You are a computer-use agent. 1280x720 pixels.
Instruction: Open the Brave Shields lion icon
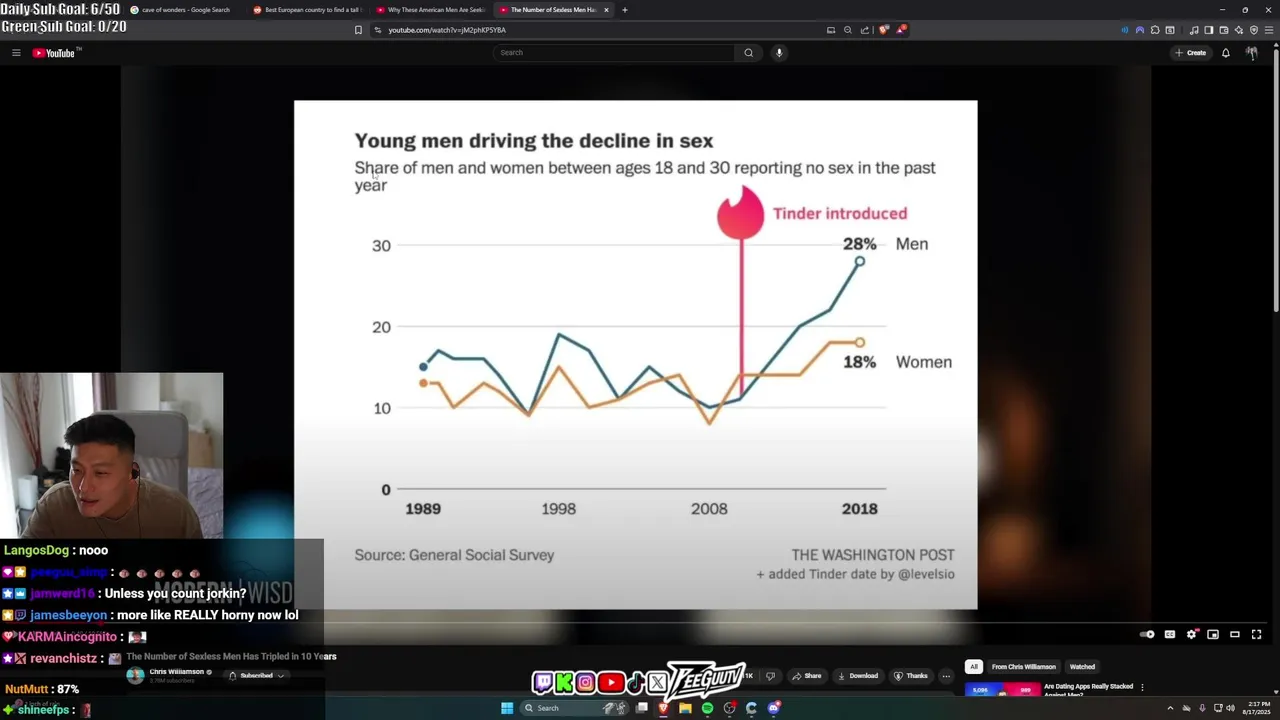(884, 30)
